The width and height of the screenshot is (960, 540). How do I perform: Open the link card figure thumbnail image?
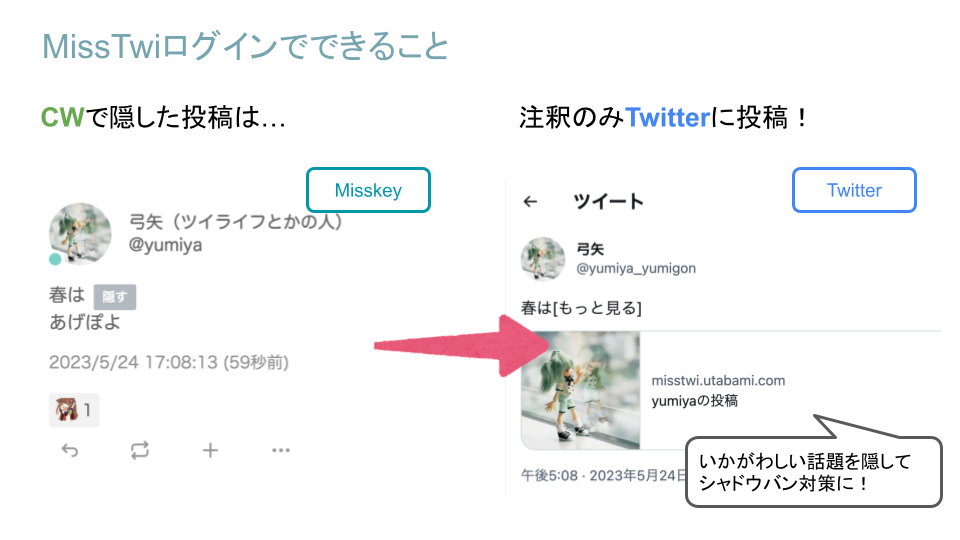580,391
